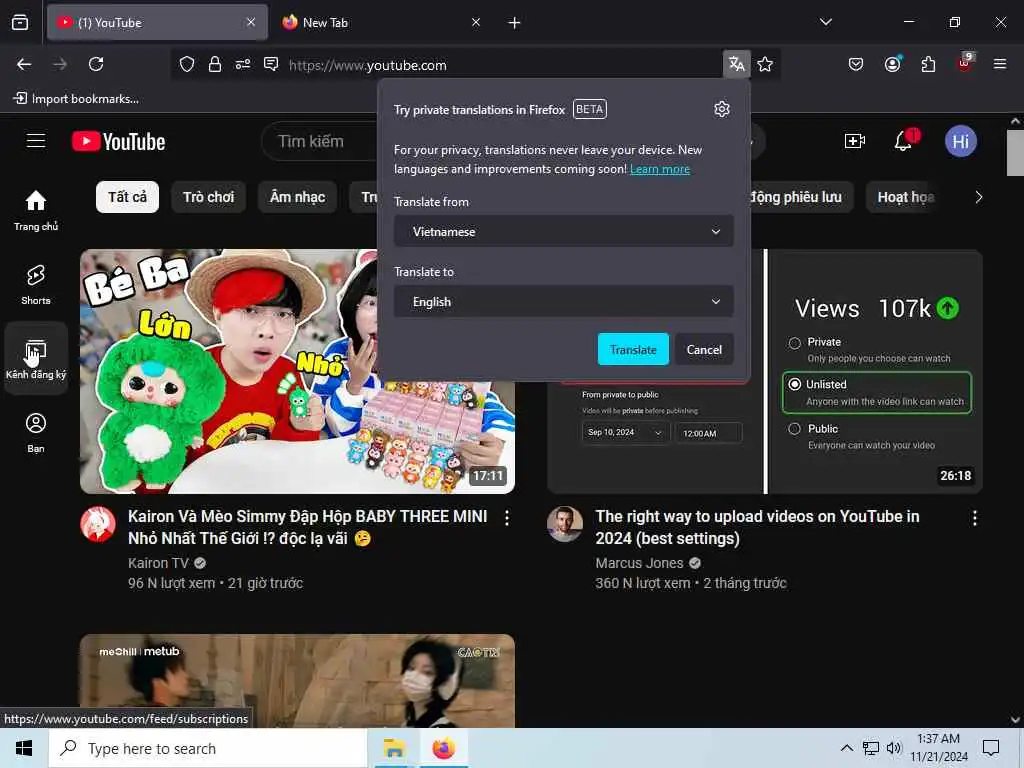This screenshot has width=1024, height=768.
Task: Click Kairon TV channel name
Action: click(x=158, y=563)
